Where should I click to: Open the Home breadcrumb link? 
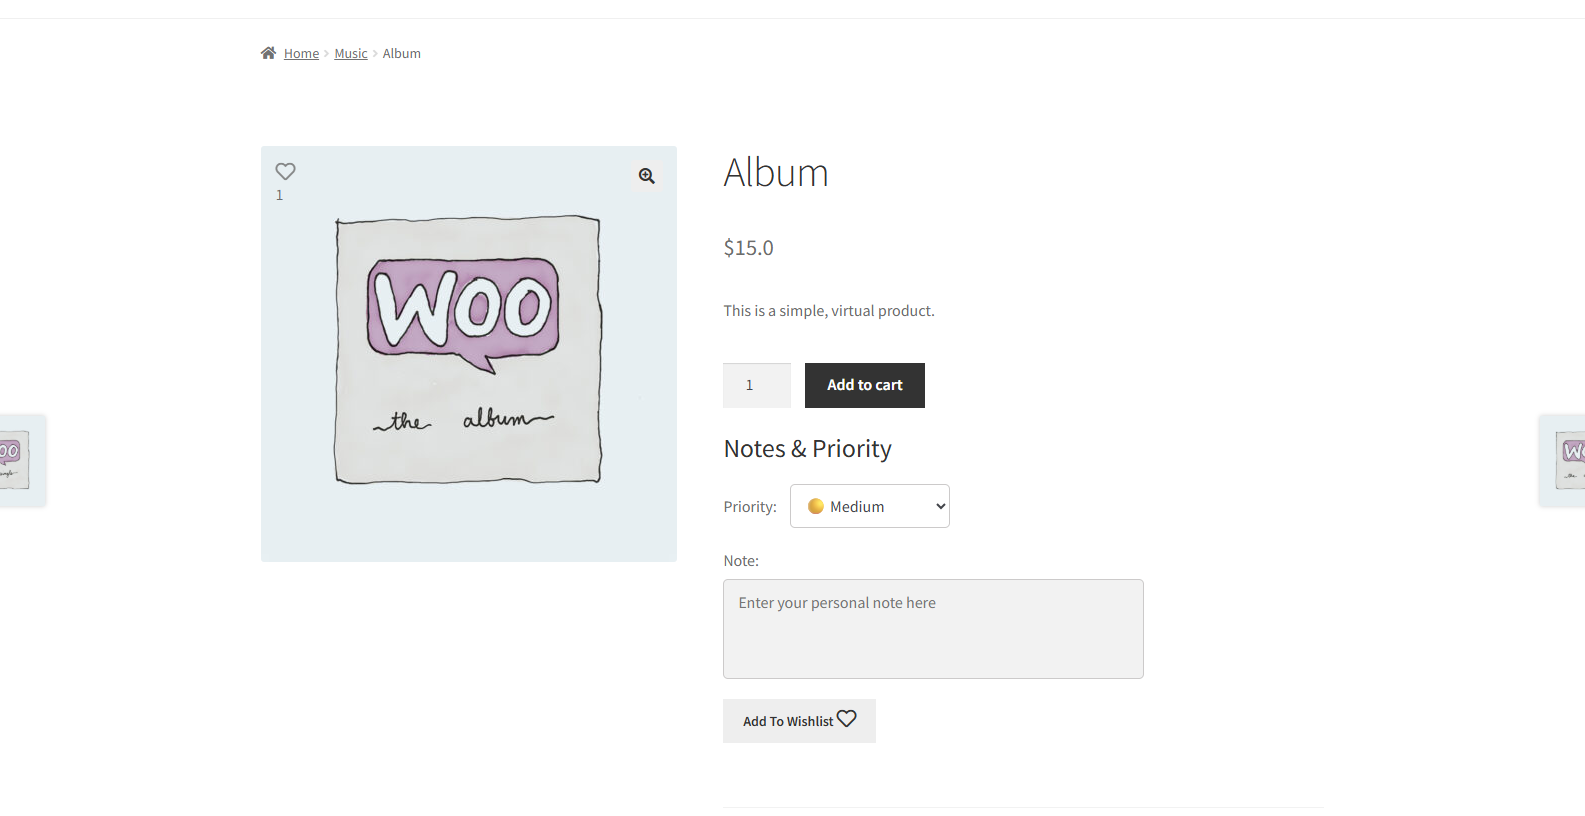pos(301,54)
